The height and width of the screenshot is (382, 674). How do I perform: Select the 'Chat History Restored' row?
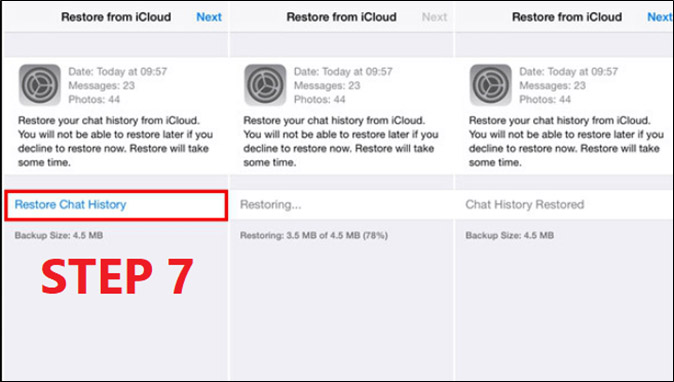point(564,205)
